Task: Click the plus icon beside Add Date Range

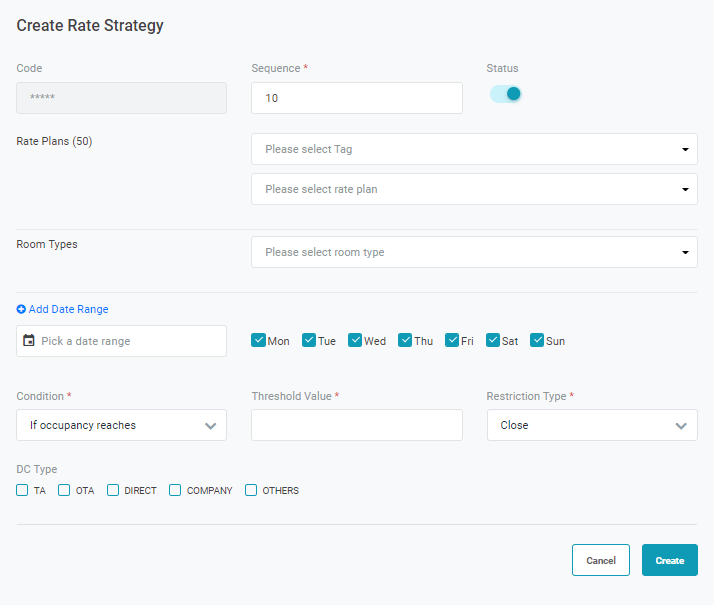Action: (x=21, y=310)
